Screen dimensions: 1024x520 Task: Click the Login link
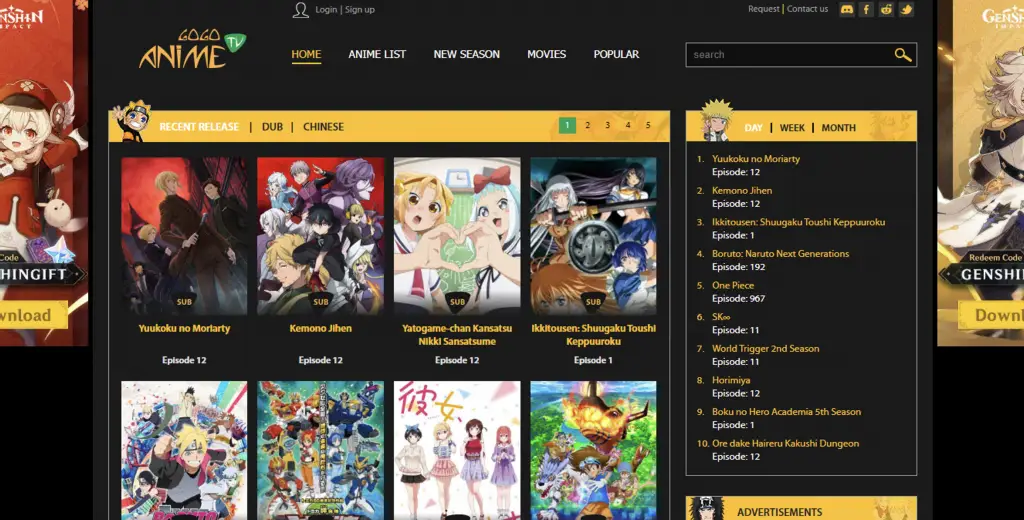click(326, 10)
